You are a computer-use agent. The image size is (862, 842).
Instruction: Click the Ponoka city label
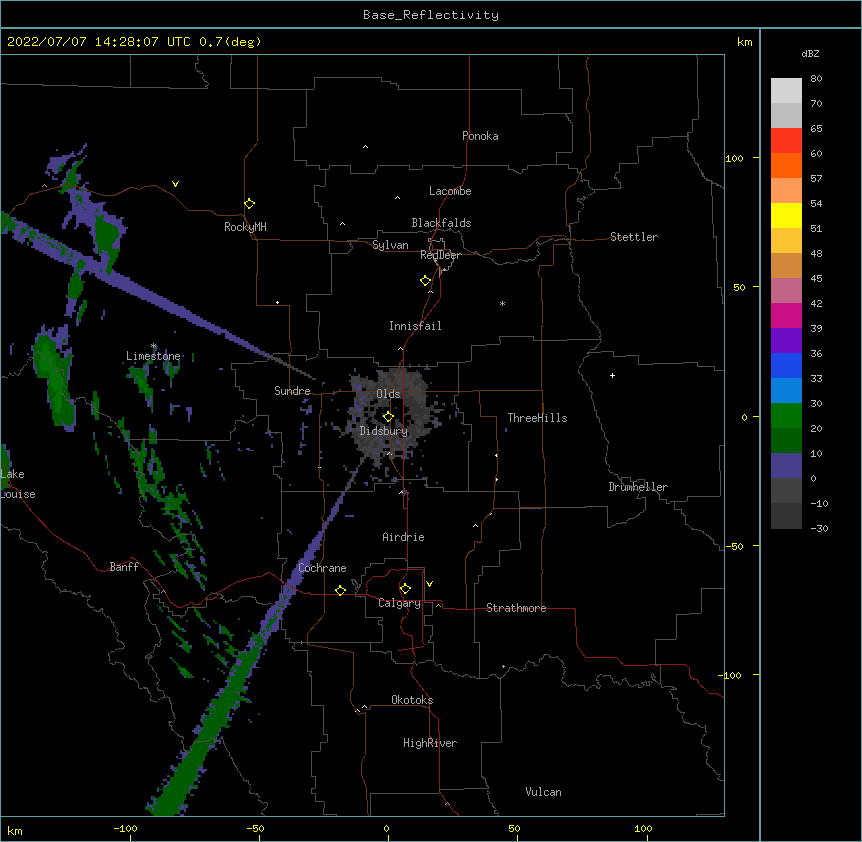480,136
